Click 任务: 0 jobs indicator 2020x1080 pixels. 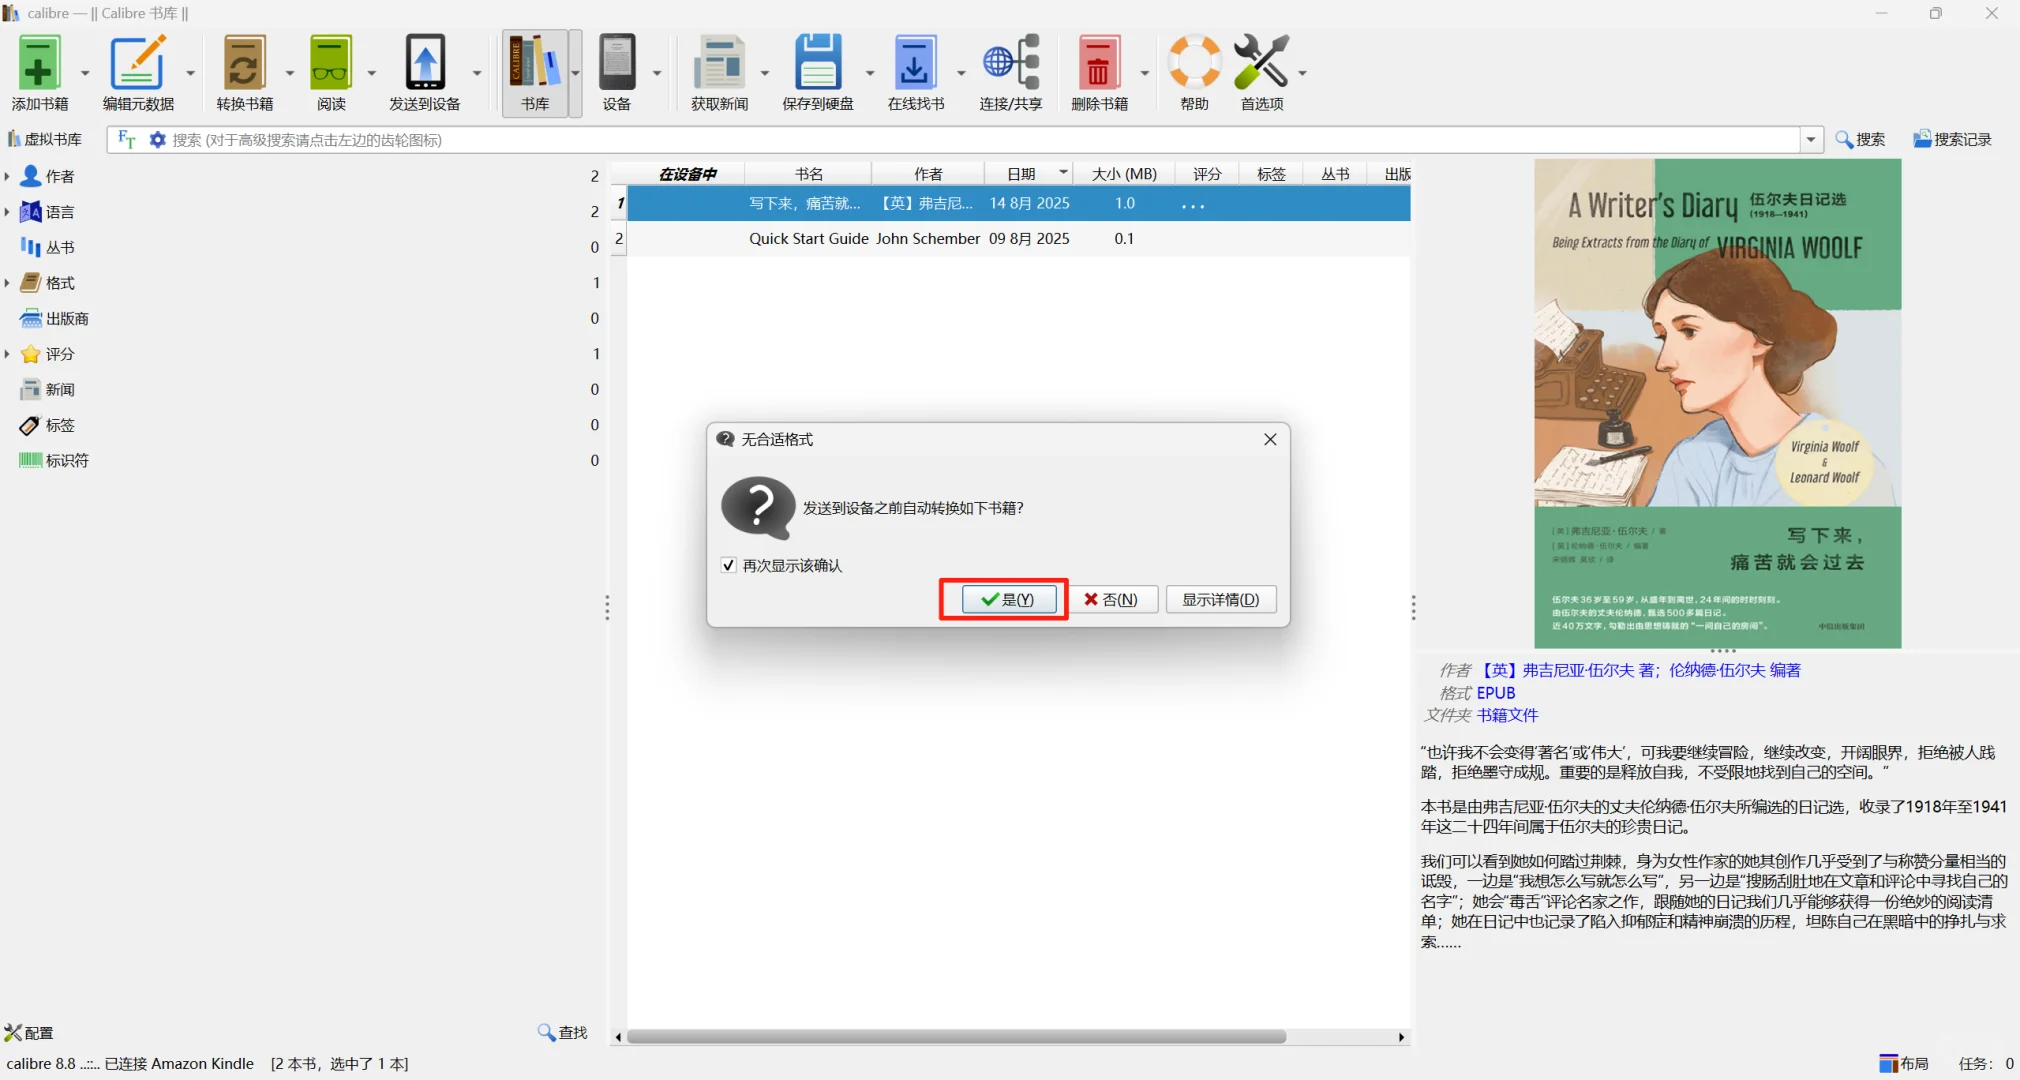point(1985,1063)
